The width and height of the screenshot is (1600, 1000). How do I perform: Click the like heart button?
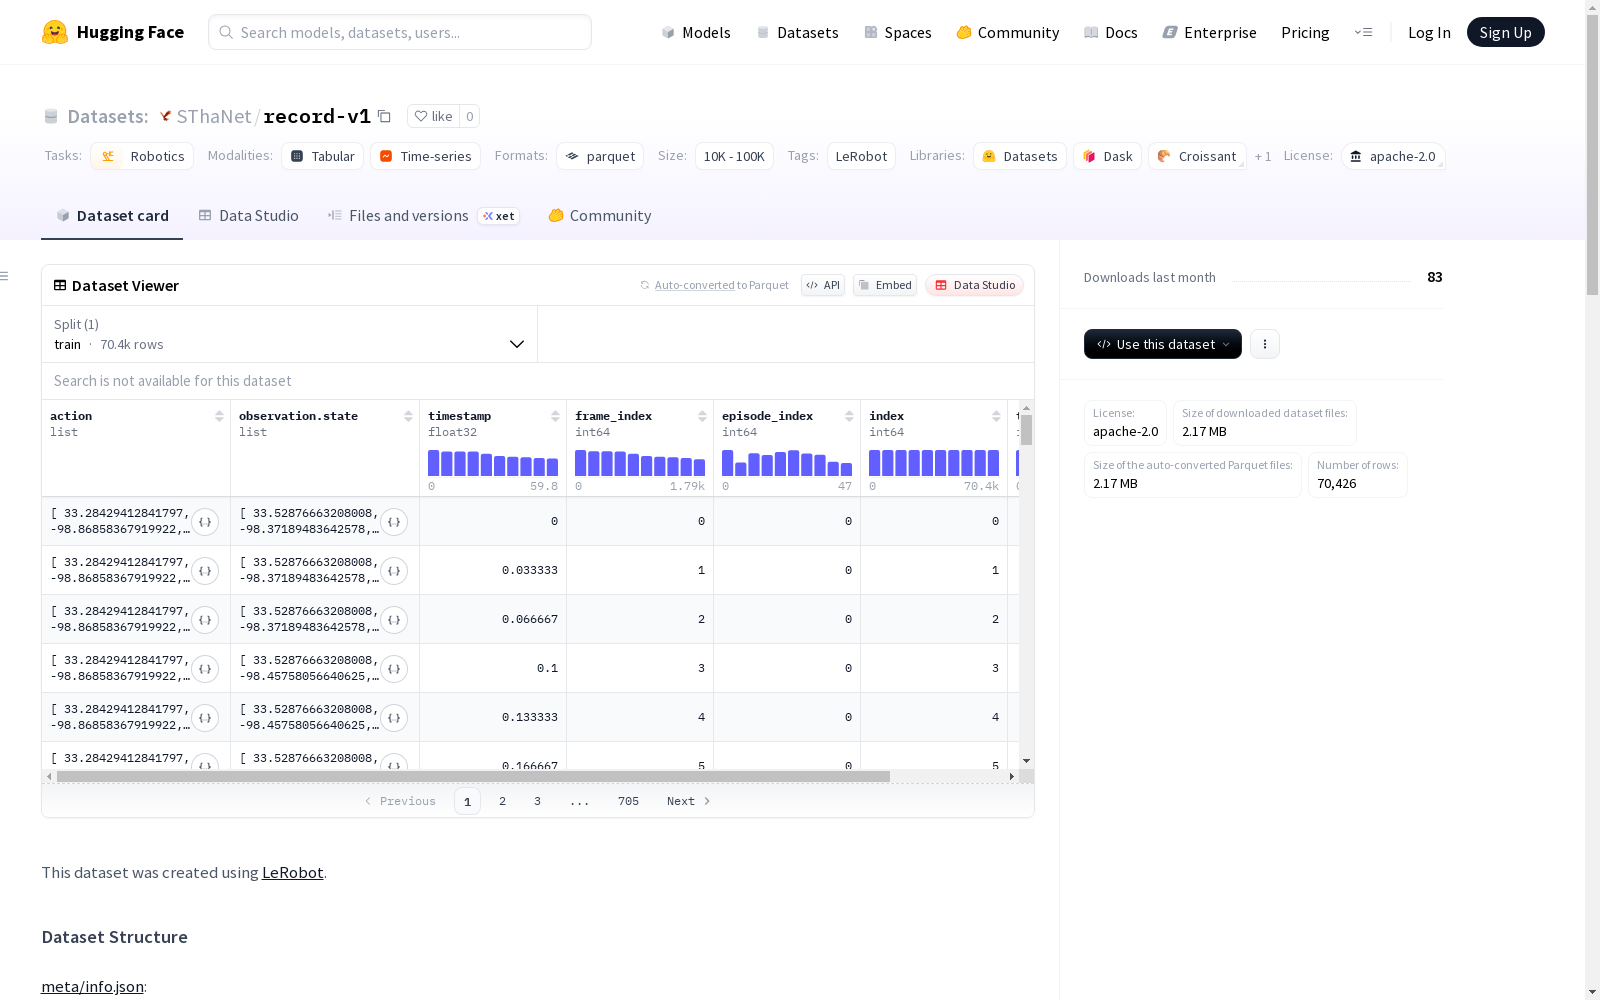coord(434,116)
